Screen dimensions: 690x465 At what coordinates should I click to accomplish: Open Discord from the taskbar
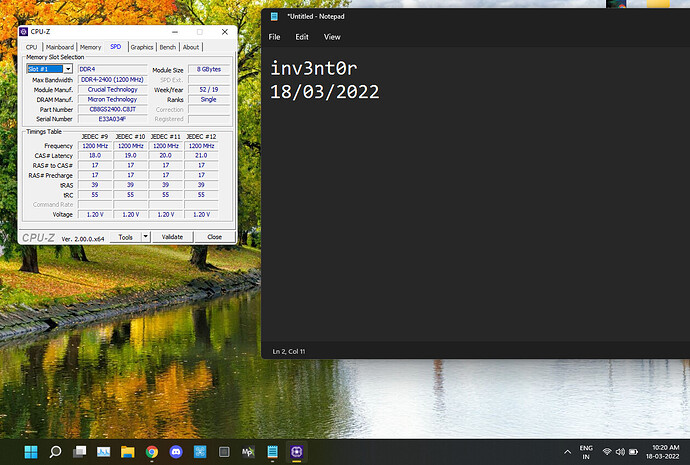(176, 452)
